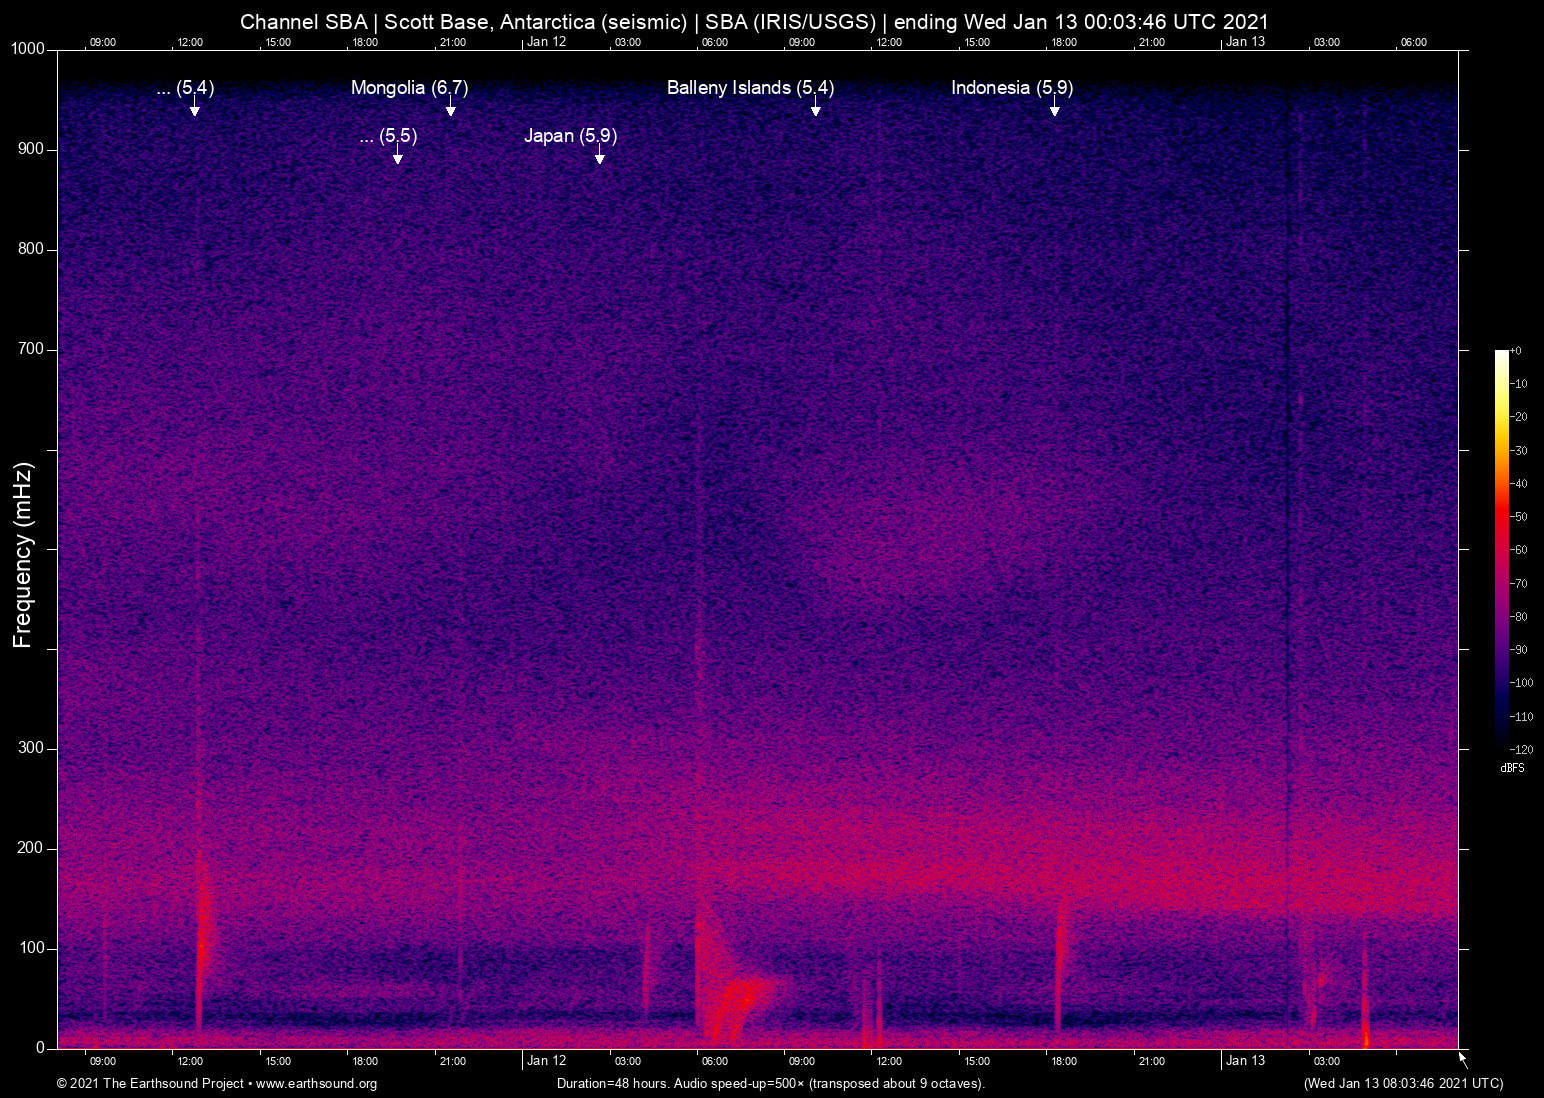The width and height of the screenshot is (1544, 1098).
Task: Click the Channel SBA title text
Action: [x=304, y=21]
